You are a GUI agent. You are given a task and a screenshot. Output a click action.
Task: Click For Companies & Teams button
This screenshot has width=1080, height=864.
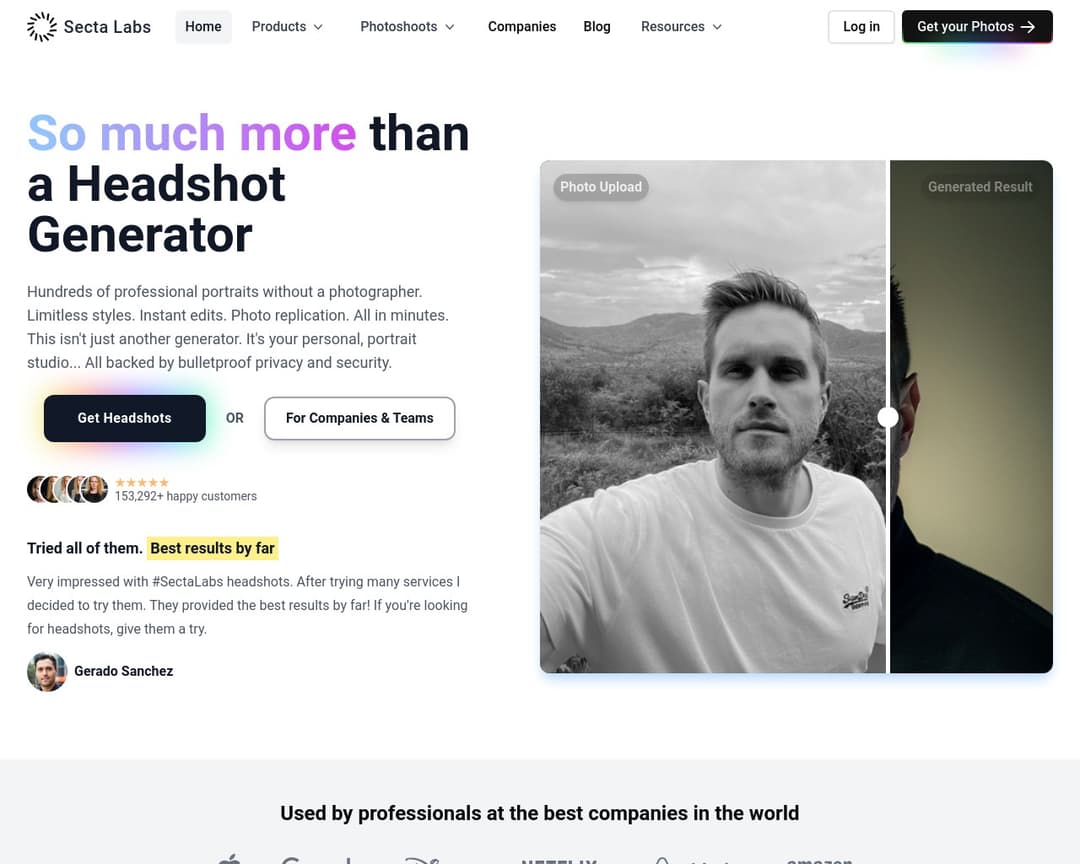pos(360,418)
